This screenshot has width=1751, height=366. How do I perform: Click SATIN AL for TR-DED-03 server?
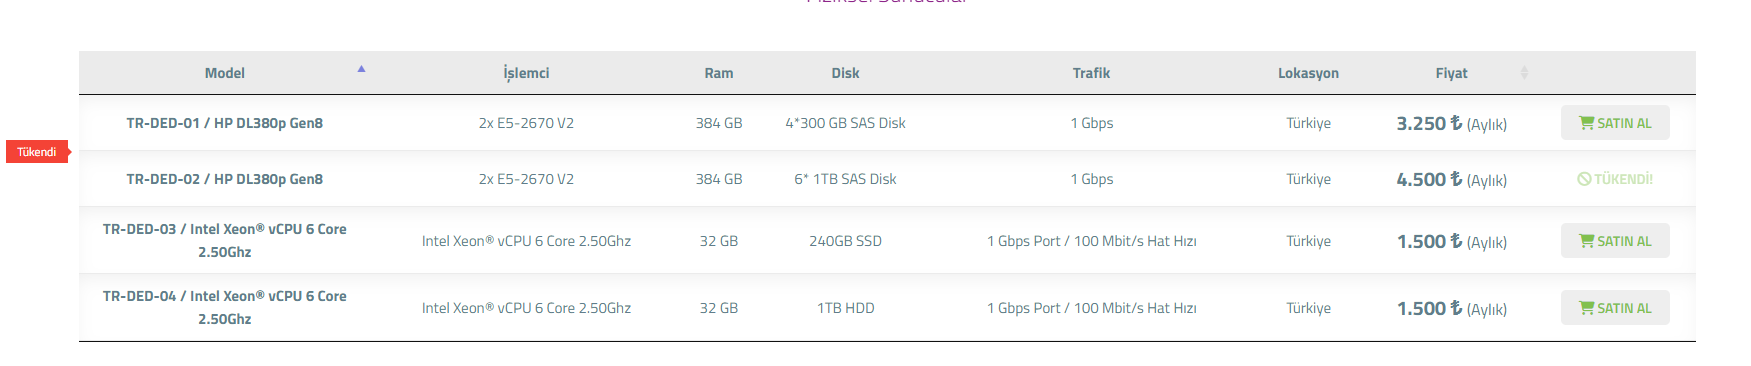point(1615,241)
